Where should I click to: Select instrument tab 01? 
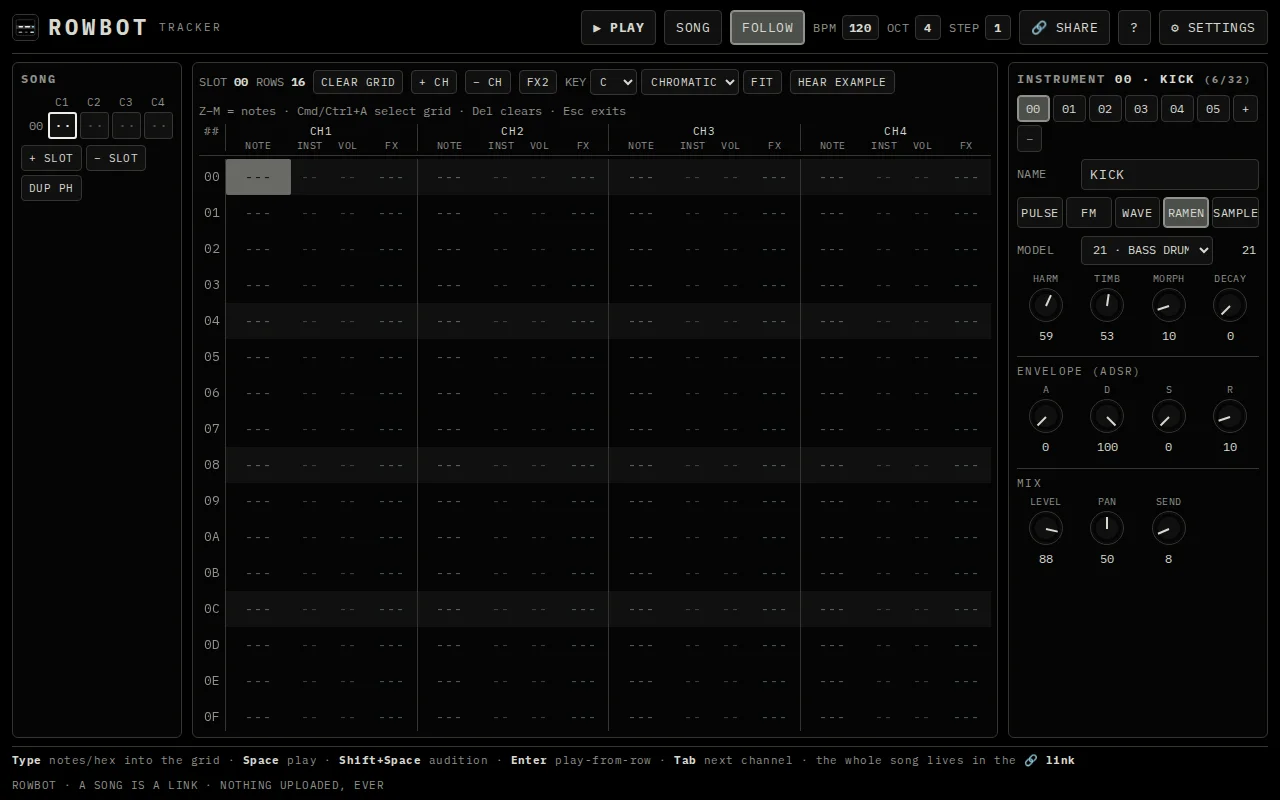(x=1069, y=109)
